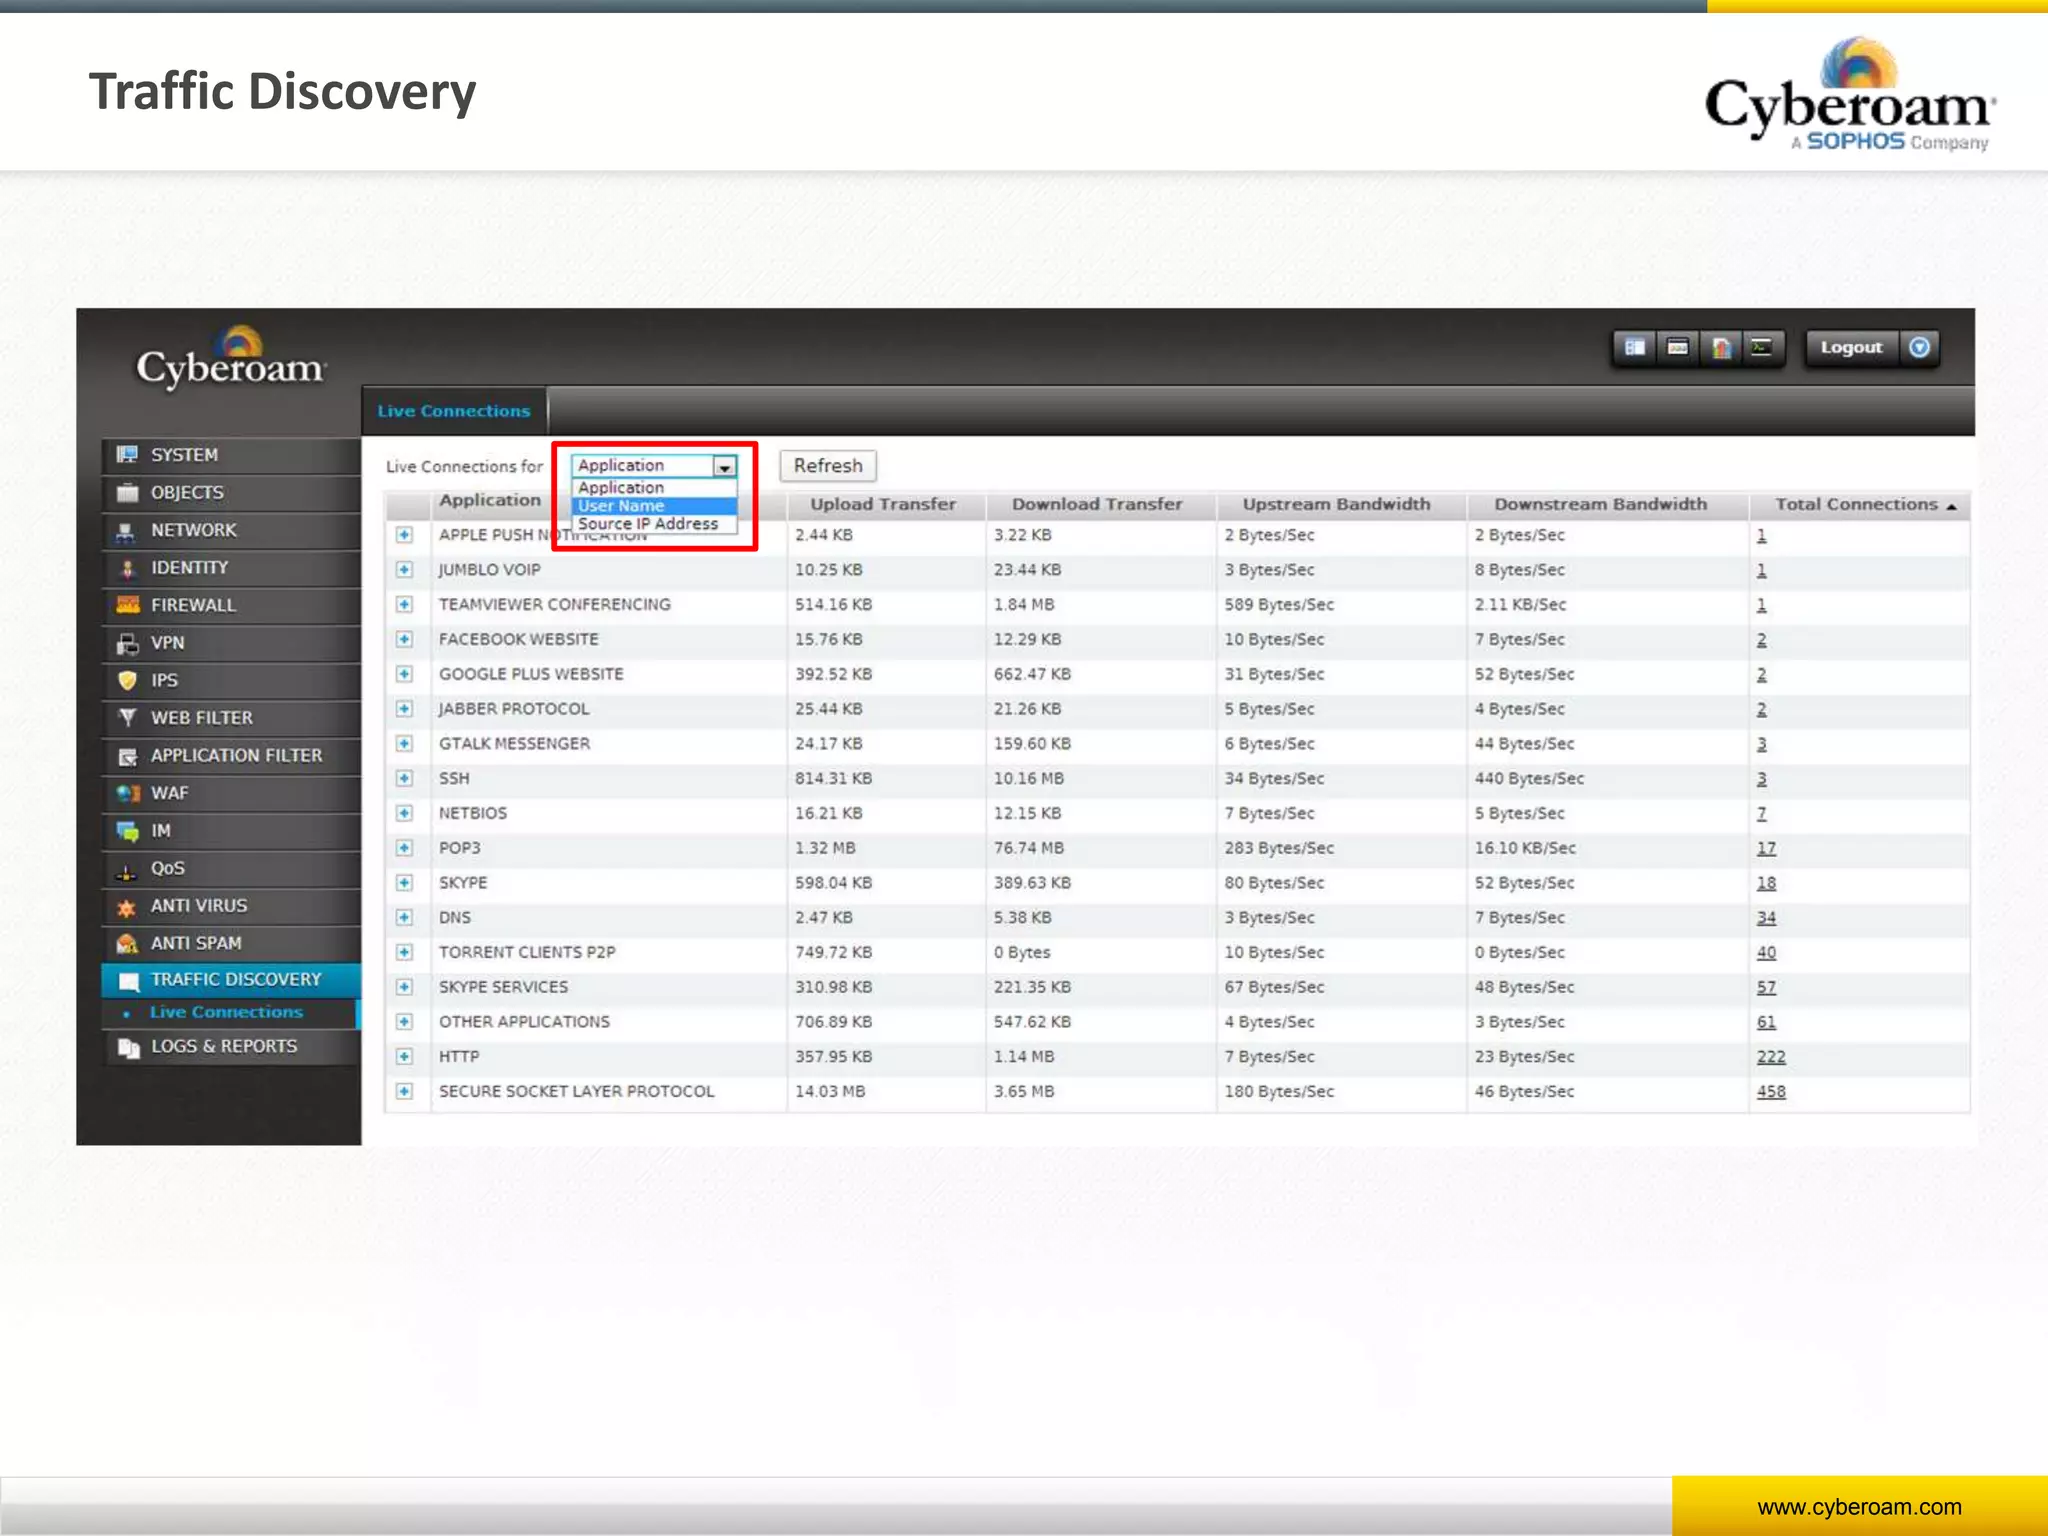Open the WEB FILTER menu
Image resolution: width=2048 pixels, height=1536 pixels.
[231, 718]
